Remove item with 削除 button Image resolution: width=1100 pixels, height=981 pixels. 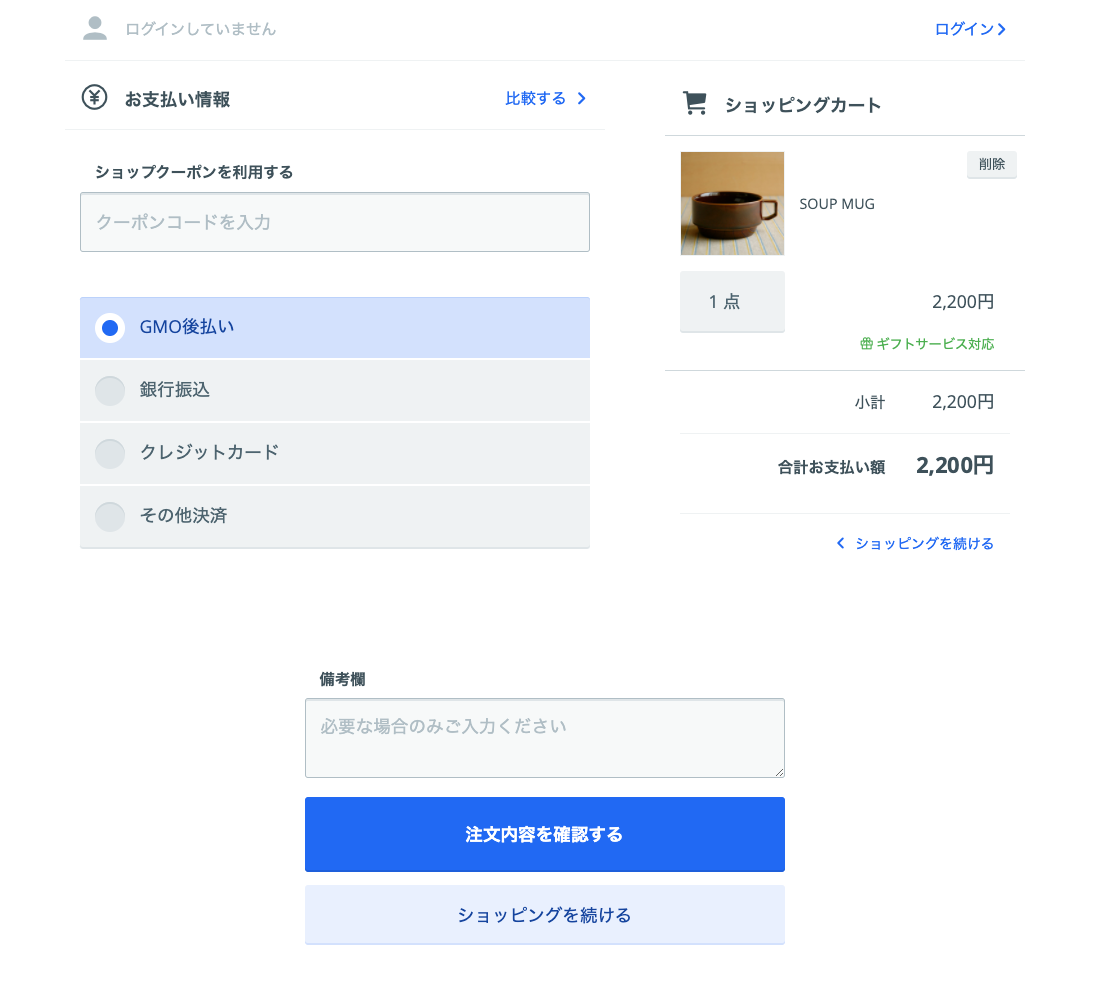coord(991,164)
